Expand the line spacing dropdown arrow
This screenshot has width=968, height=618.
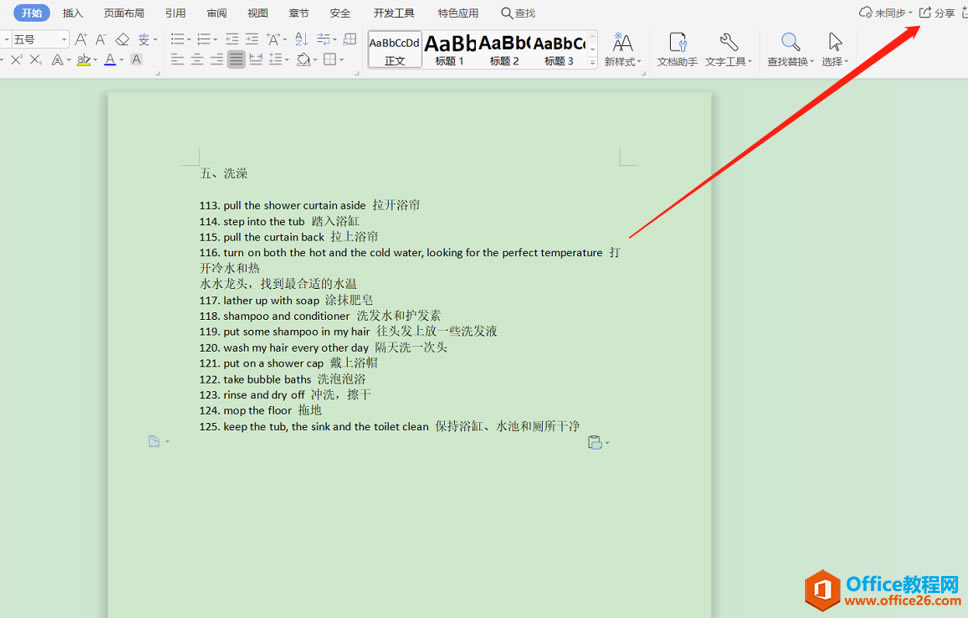[x=287, y=60]
